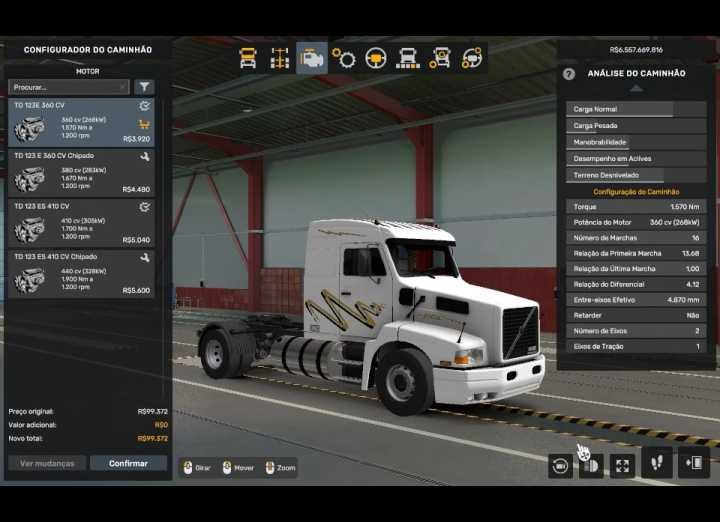
Task: Select the TD 123 ES 410 CV Chipado engine
Action: (81, 274)
